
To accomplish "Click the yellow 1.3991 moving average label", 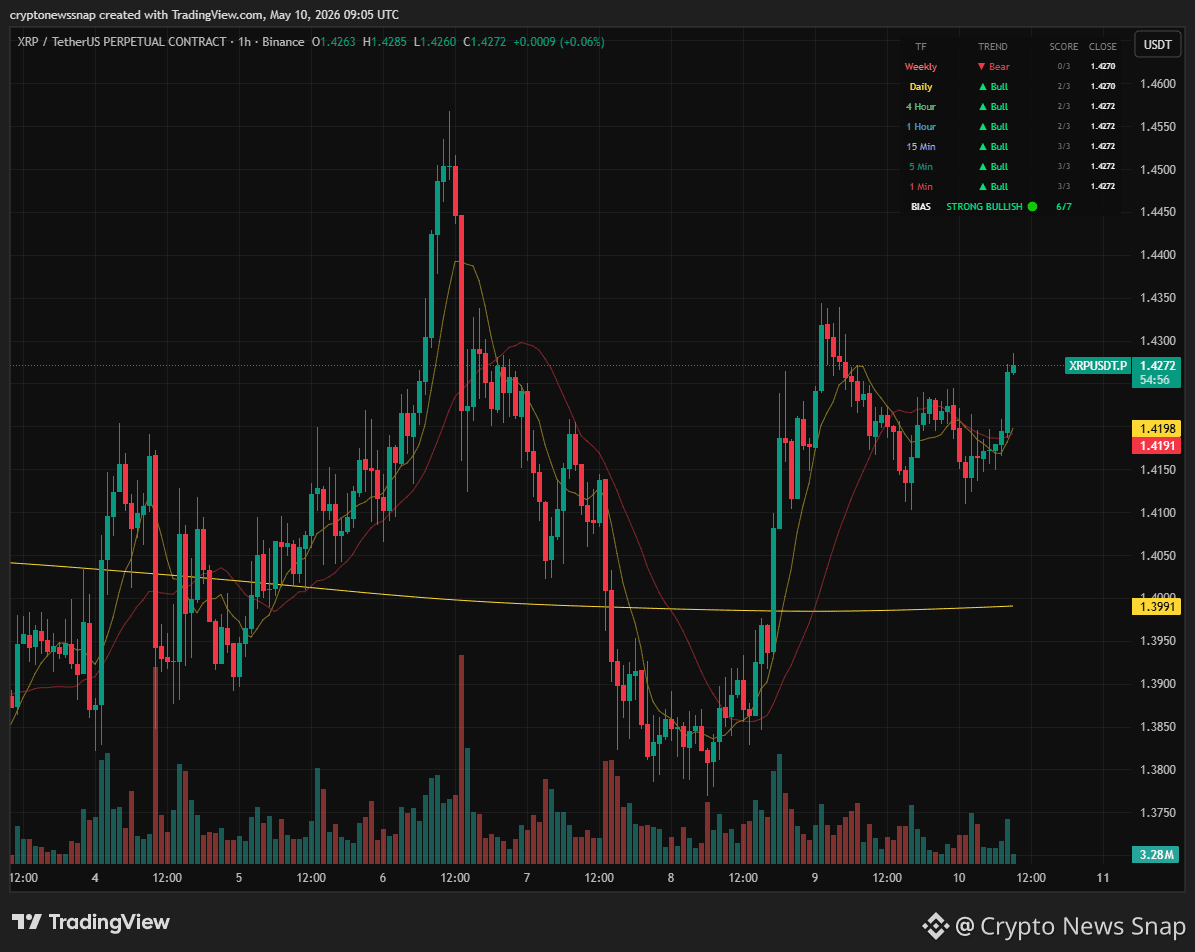I will pyautogui.click(x=1157, y=607).
